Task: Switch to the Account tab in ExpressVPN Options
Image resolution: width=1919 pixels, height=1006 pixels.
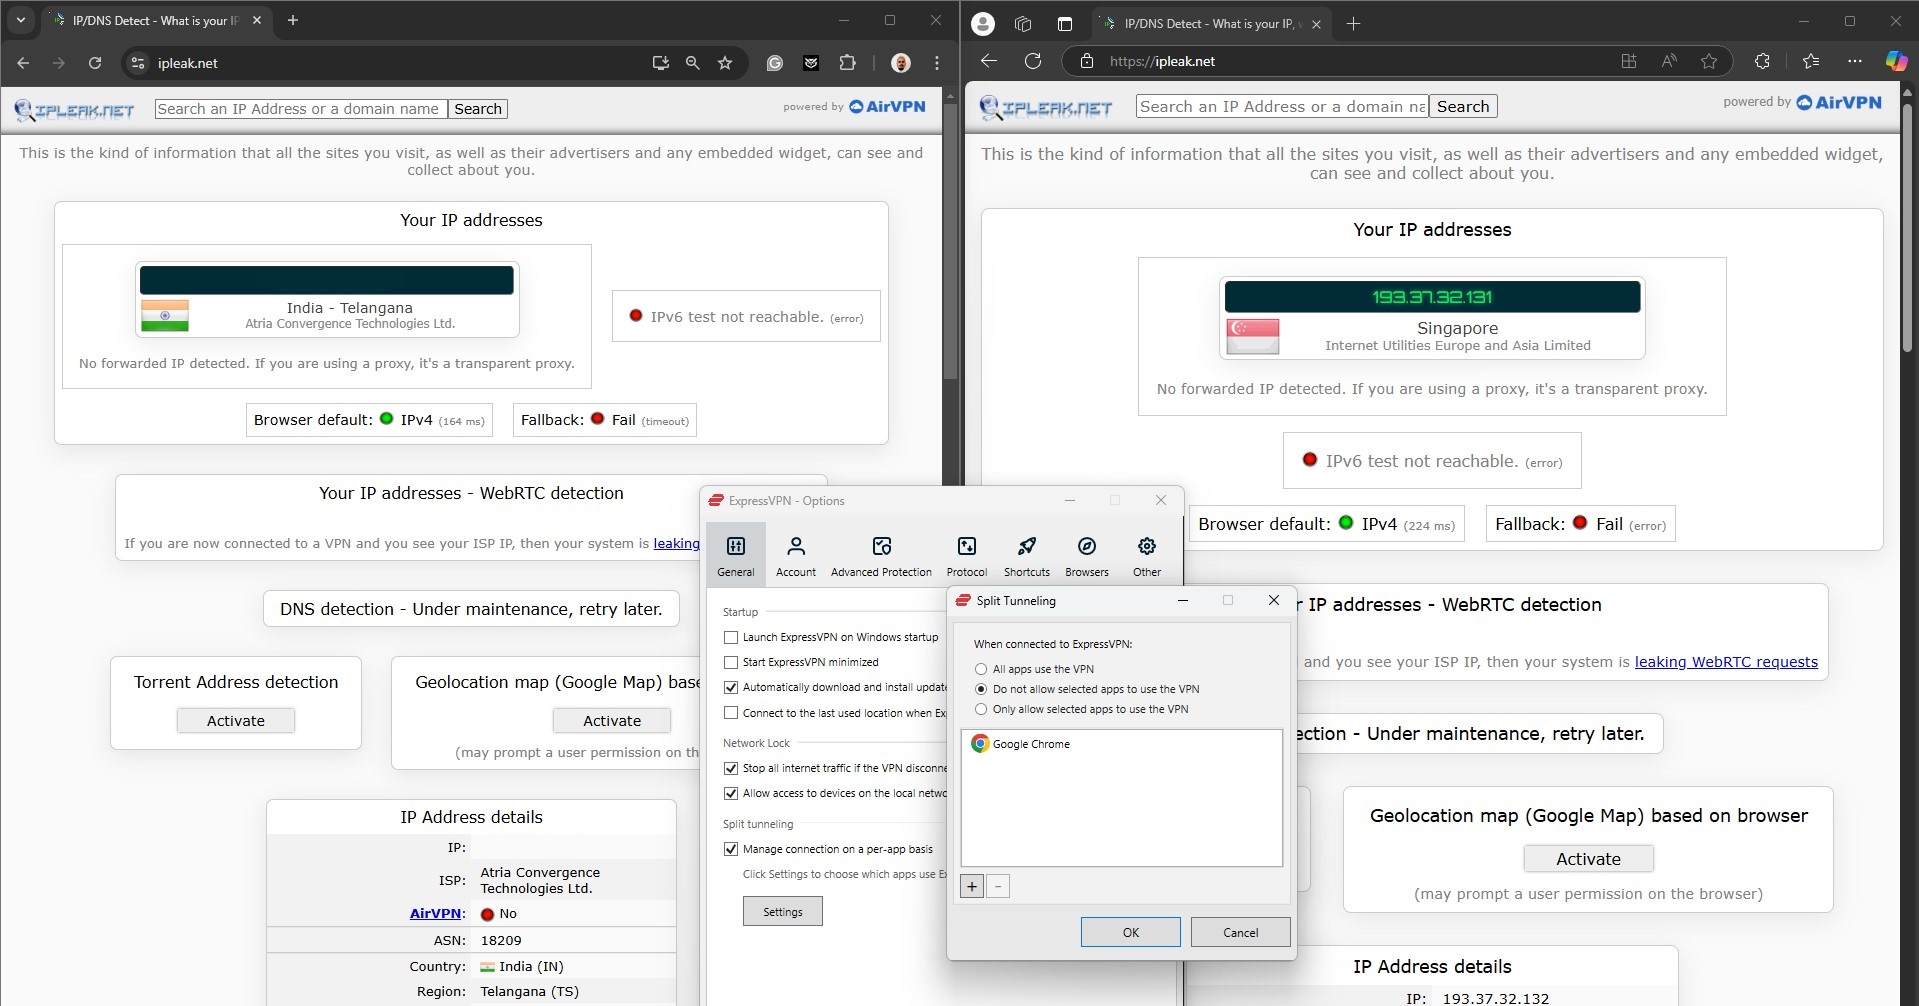Action: 796,556
